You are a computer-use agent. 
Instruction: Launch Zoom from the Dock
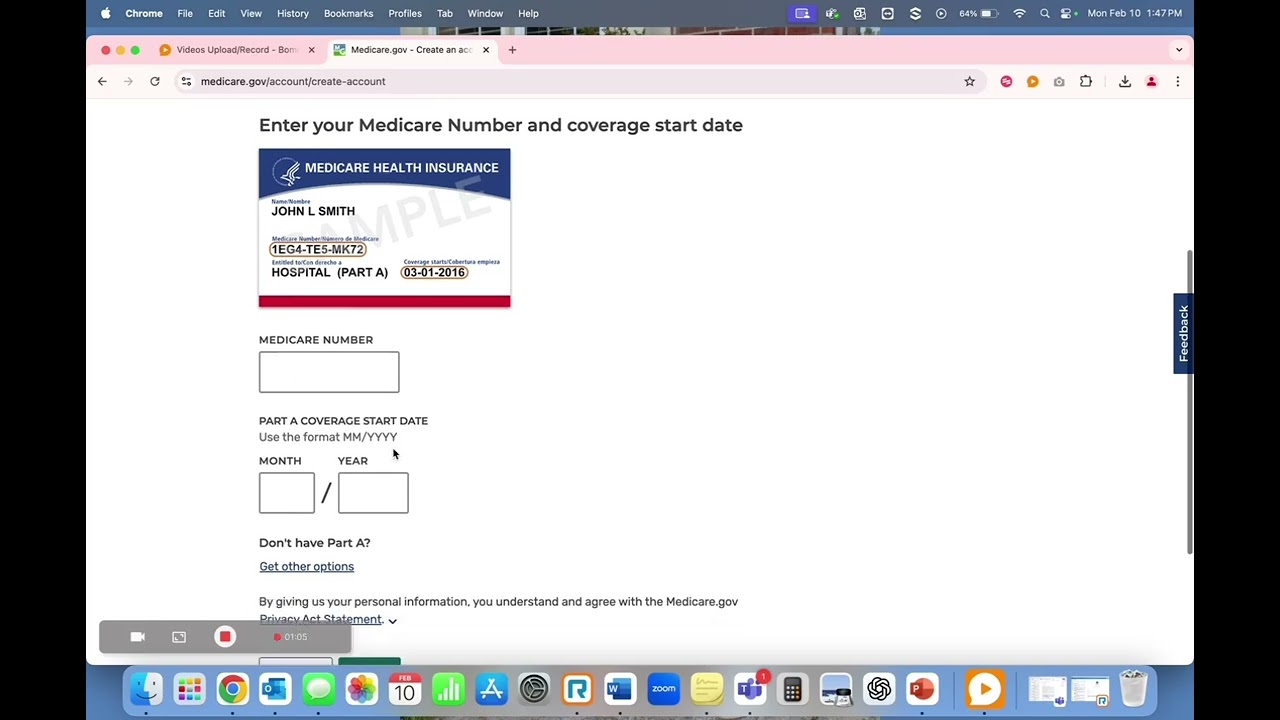[663, 689]
